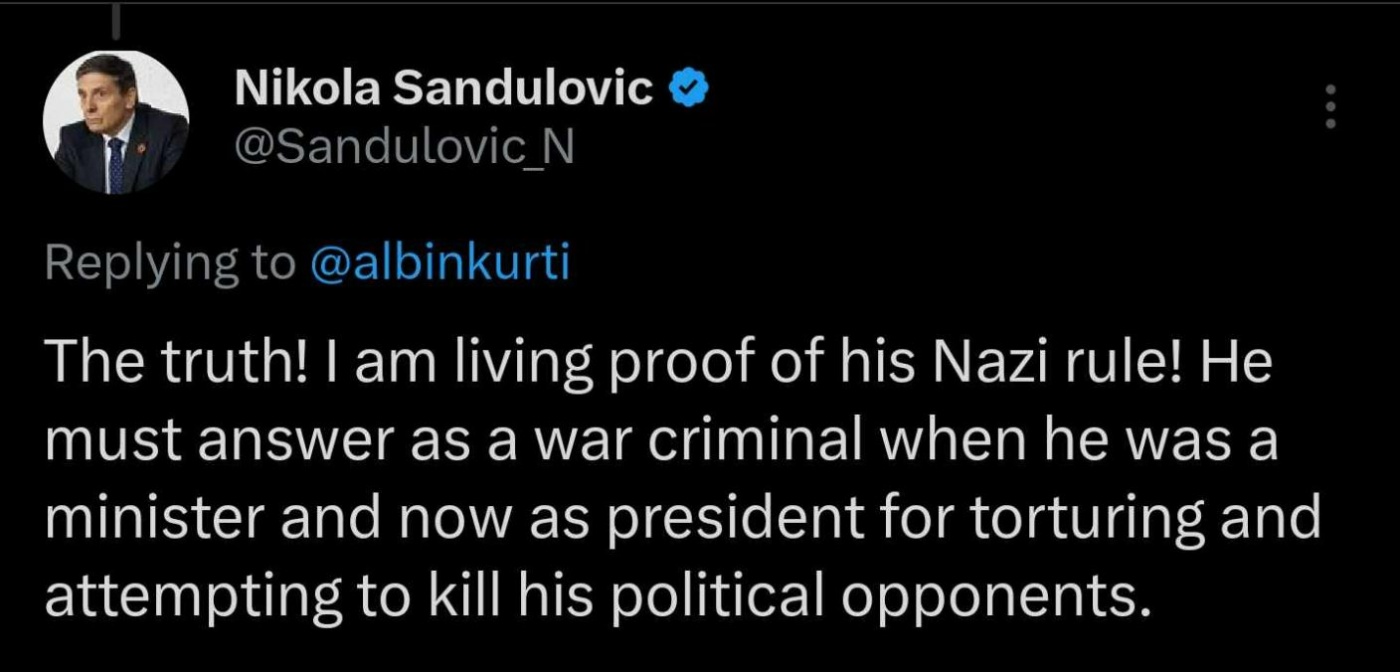
Task: Open the @Sandulovic_N handle link
Action: pos(403,150)
